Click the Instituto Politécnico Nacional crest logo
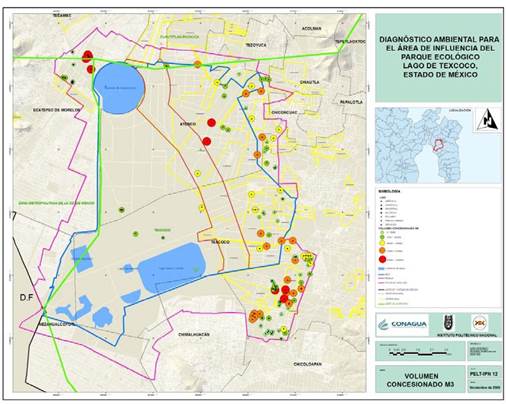Image resolution: width=506 pixels, height=404 pixels. 449,323
